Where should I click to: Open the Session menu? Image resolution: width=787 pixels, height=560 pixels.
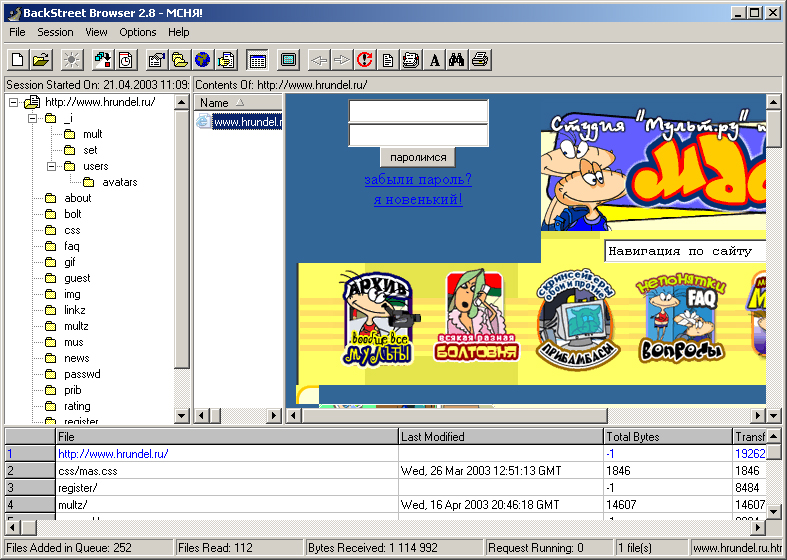coord(55,32)
